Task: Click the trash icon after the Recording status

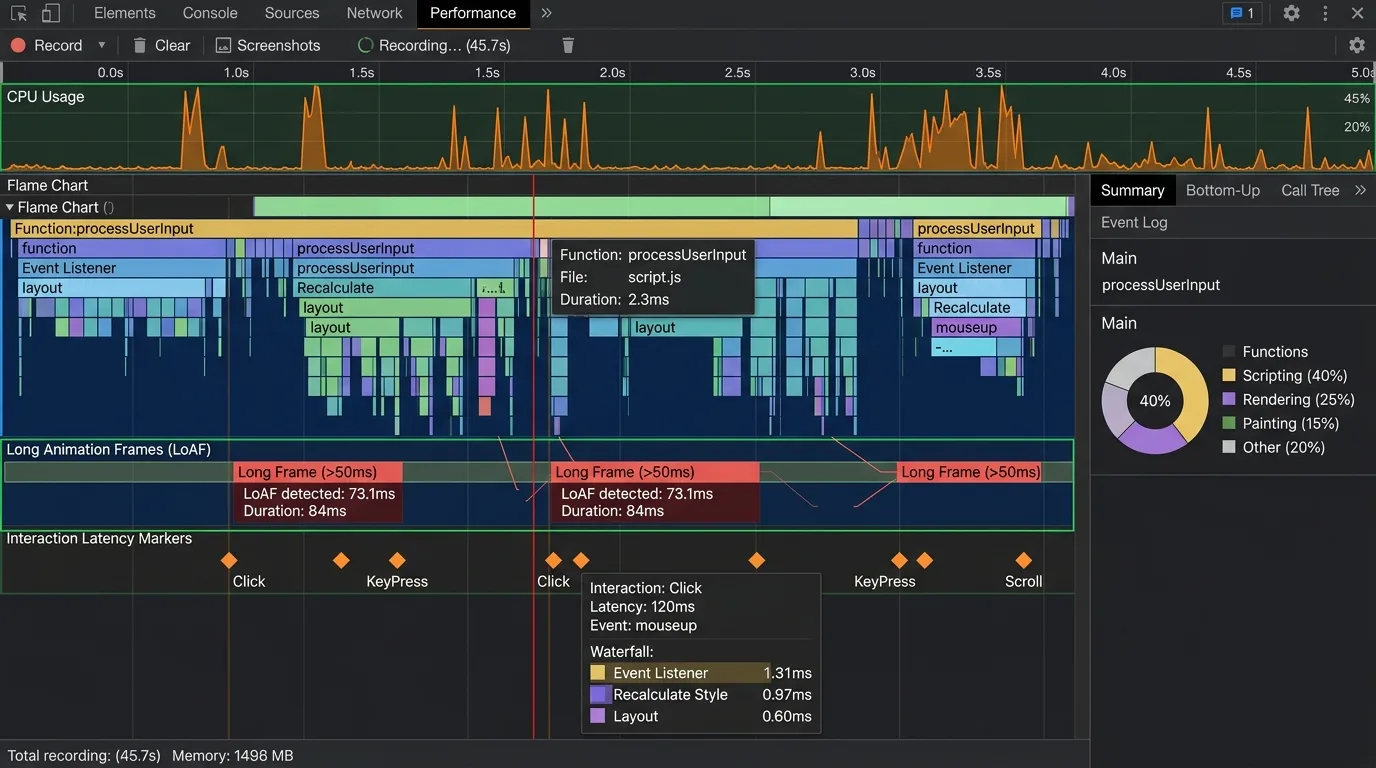Action: tap(568, 45)
